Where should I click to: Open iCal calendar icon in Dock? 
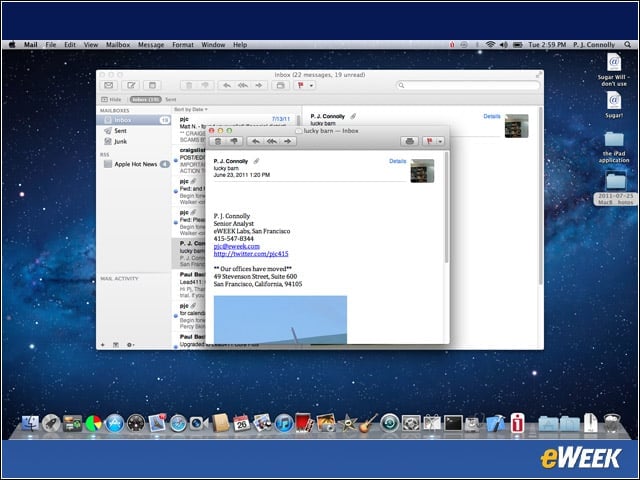(241, 423)
